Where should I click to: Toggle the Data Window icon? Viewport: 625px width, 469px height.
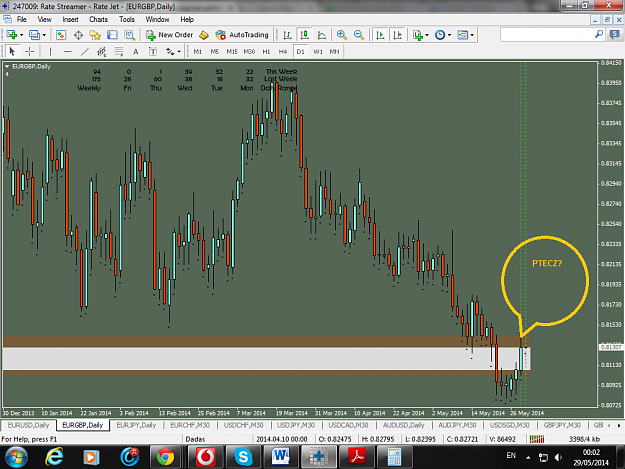[78, 35]
